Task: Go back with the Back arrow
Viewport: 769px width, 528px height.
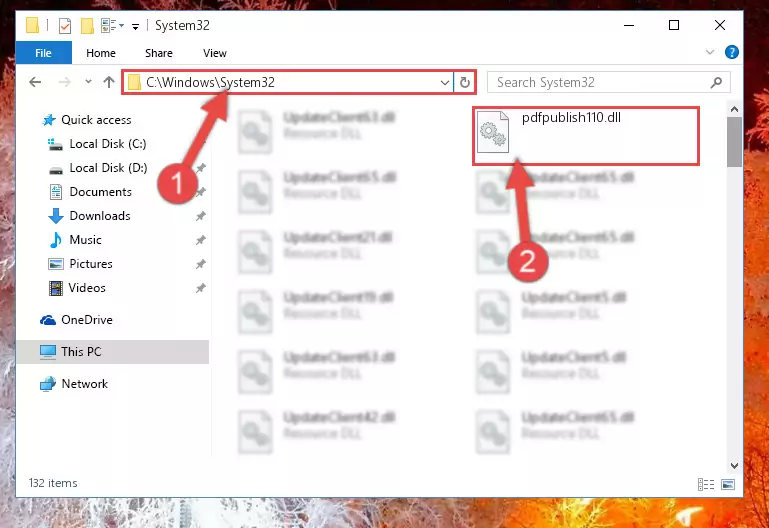Action: tap(35, 82)
